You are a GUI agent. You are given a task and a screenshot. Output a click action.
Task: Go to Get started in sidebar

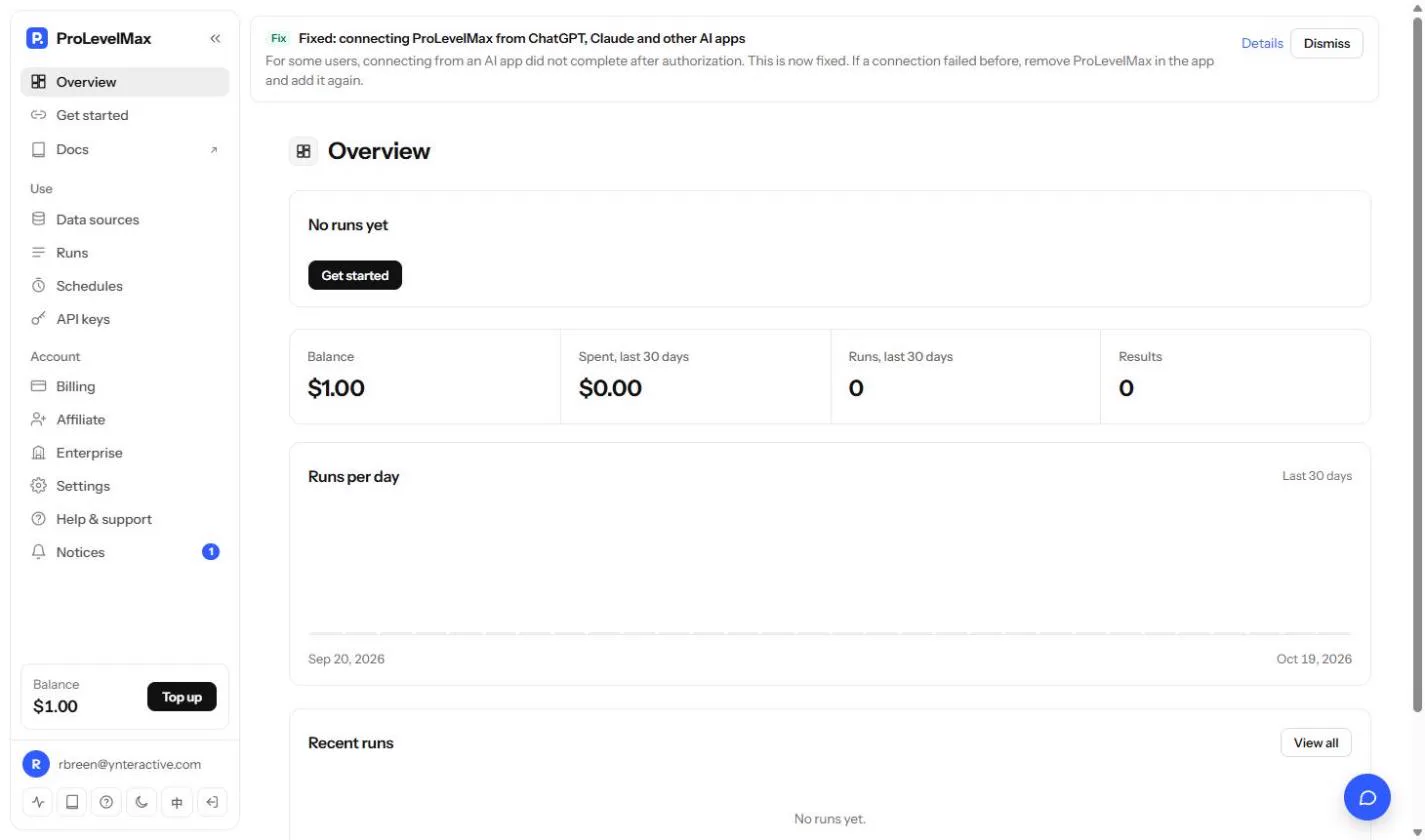125,115
